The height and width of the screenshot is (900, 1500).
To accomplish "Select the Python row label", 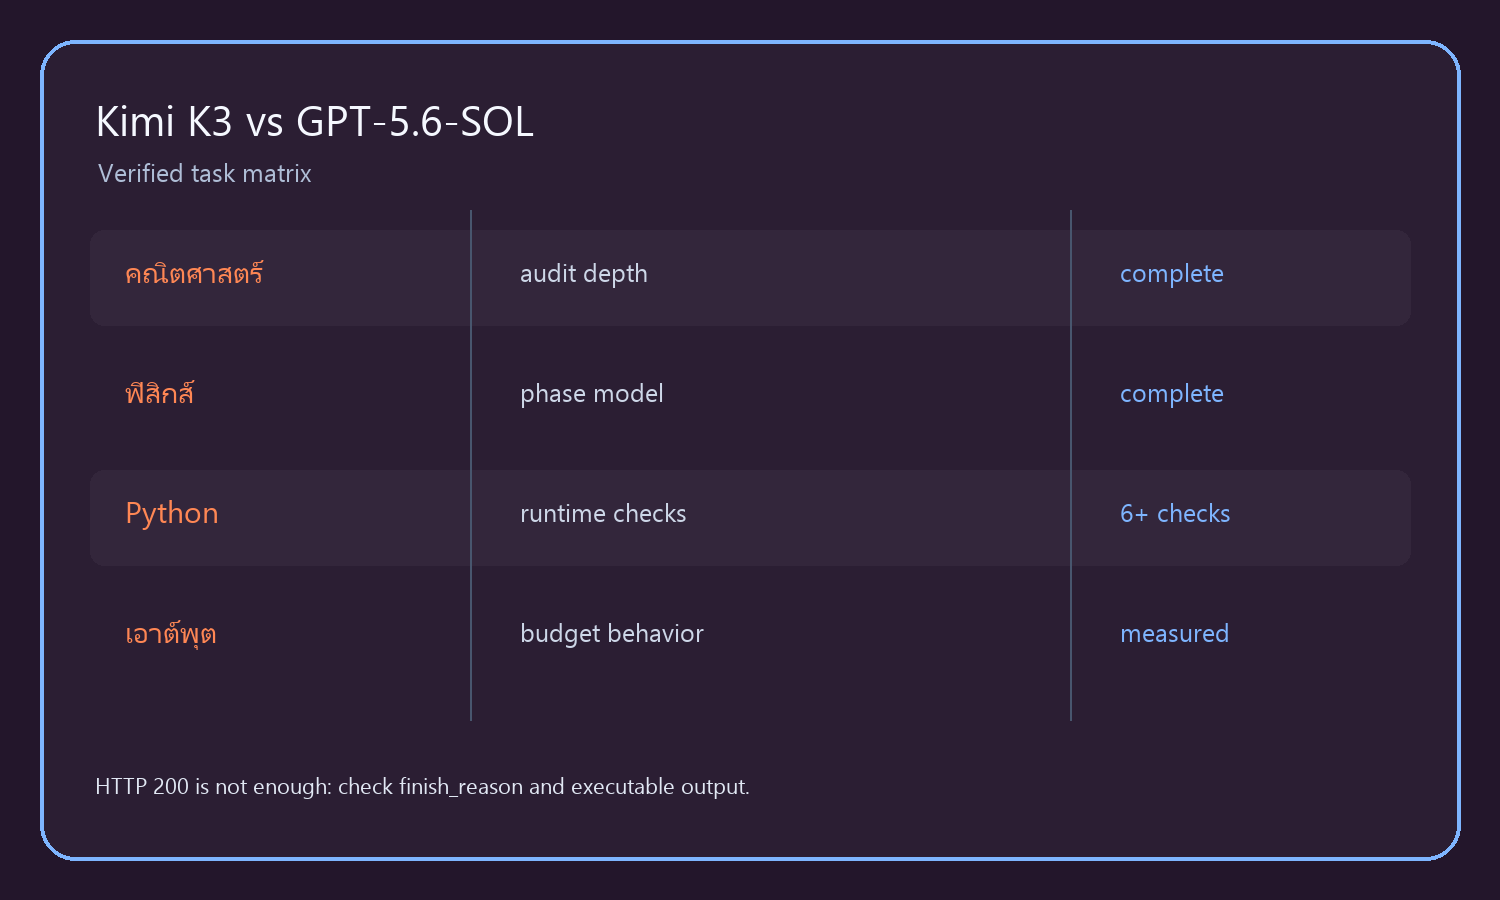I will point(172,514).
